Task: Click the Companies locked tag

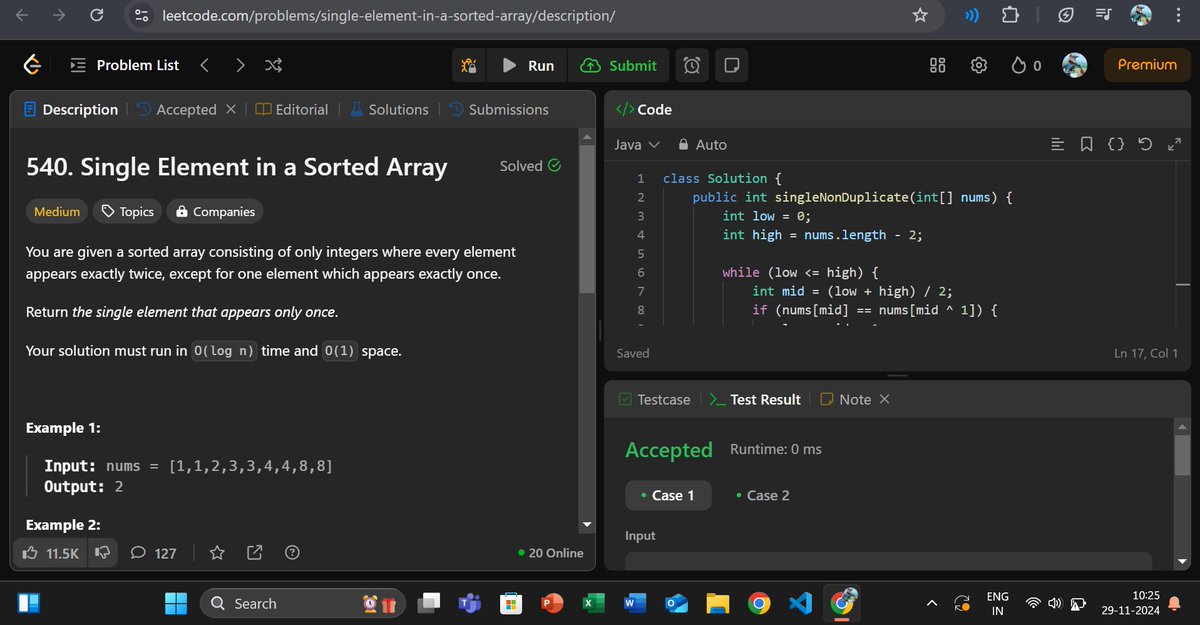Action: point(215,211)
